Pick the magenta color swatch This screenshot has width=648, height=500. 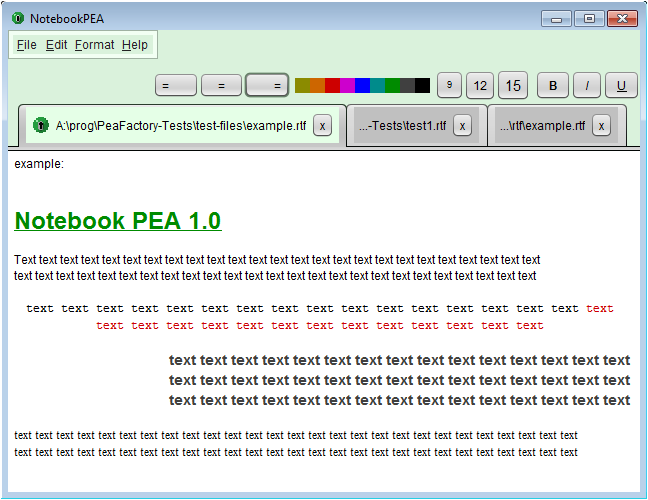coord(347,86)
